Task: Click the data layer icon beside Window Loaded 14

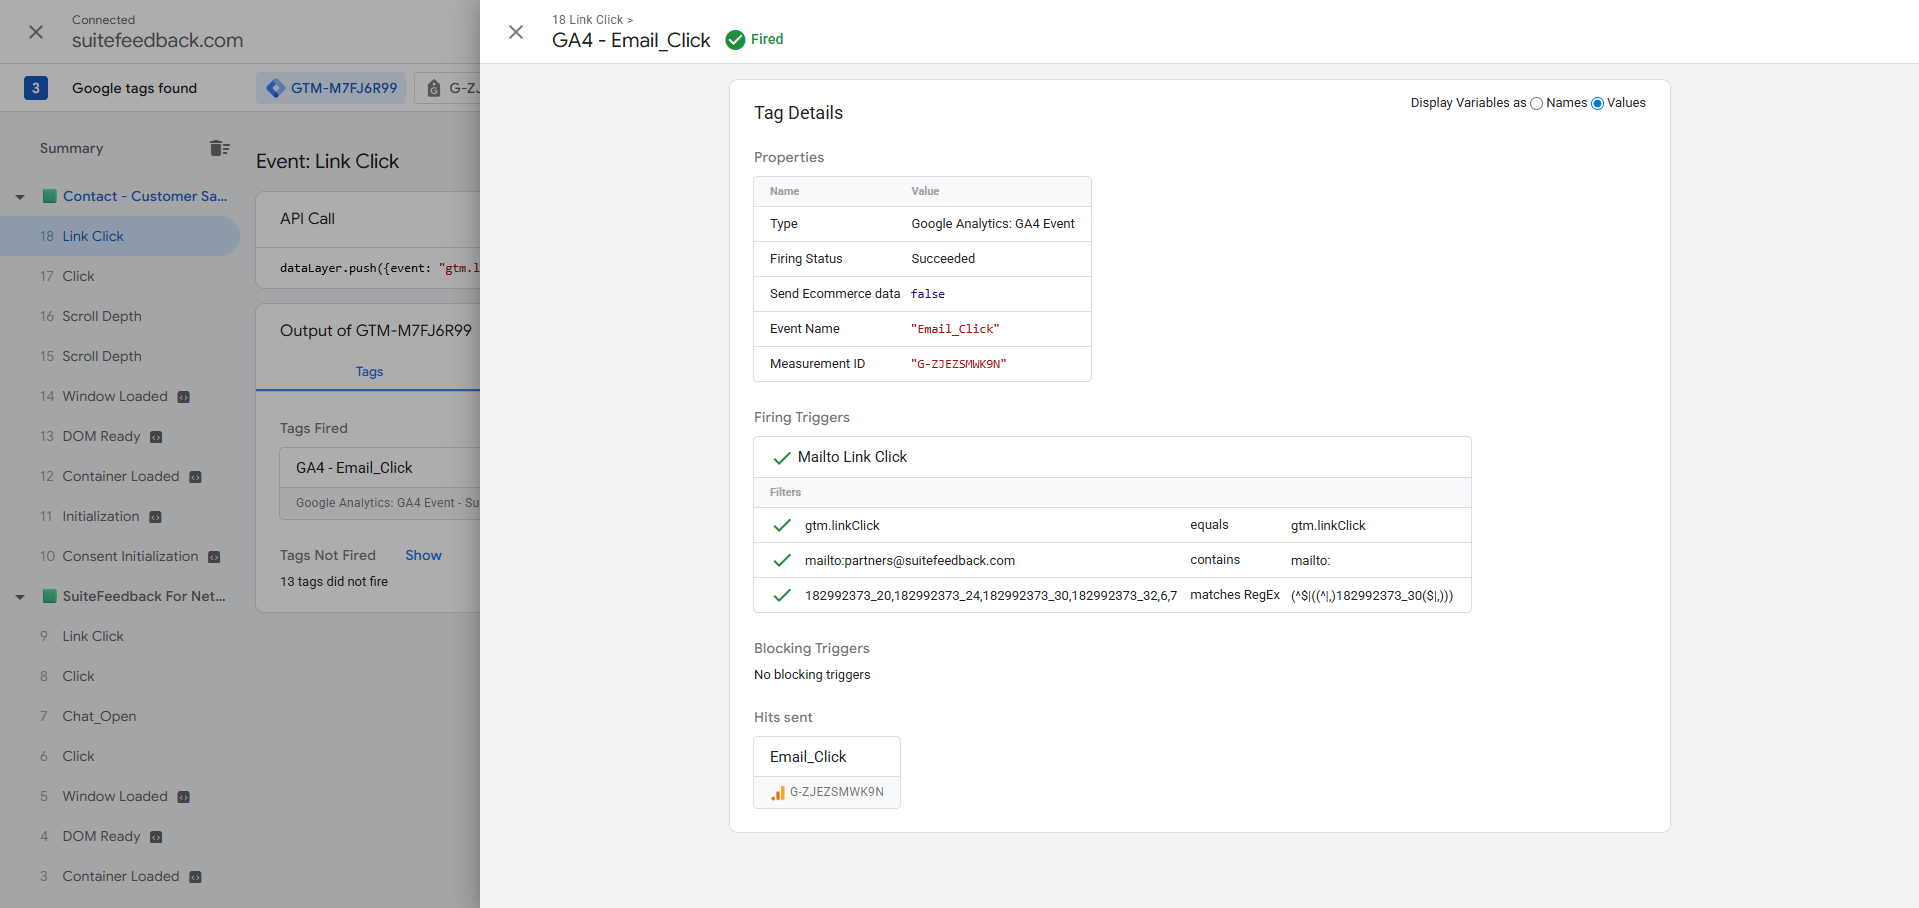Action: pos(184,397)
